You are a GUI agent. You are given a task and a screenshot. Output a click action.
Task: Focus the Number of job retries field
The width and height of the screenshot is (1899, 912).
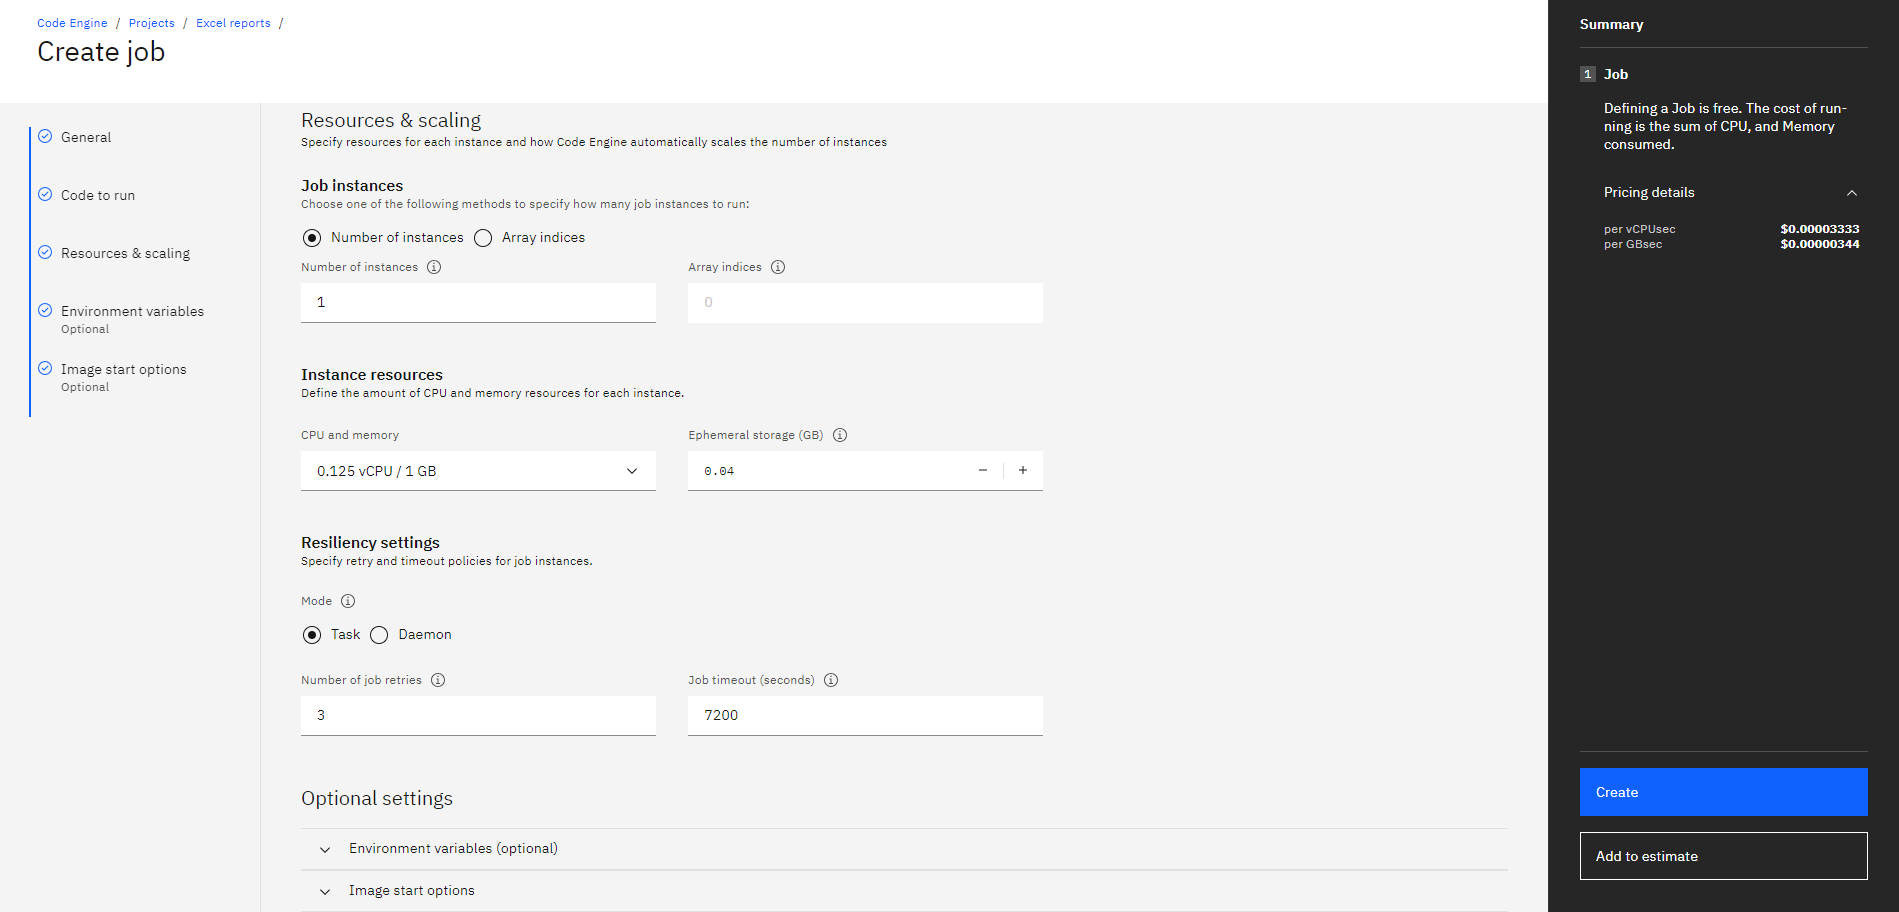(478, 715)
